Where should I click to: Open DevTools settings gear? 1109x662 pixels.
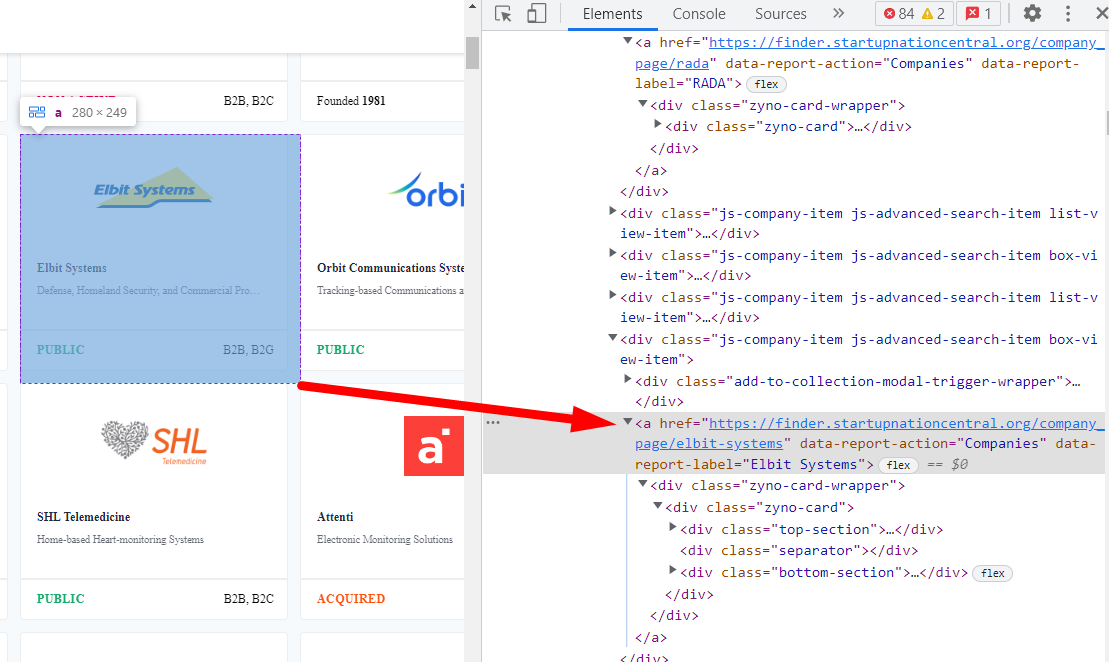(1033, 13)
